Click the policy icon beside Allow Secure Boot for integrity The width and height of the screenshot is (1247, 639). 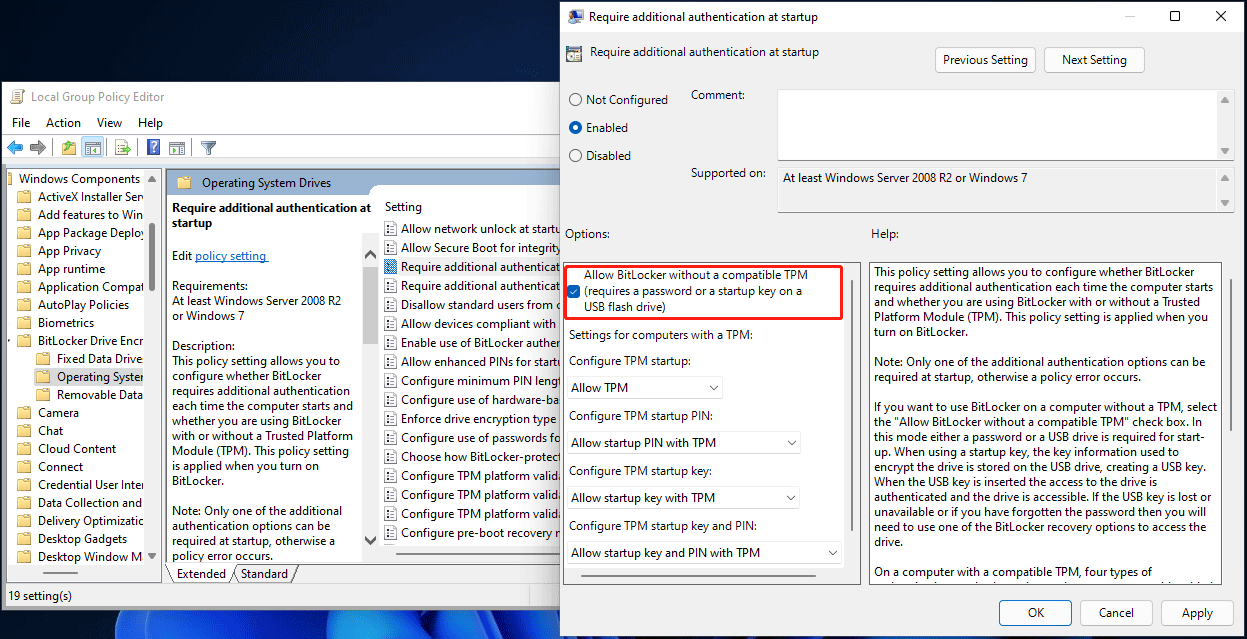click(391, 248)
